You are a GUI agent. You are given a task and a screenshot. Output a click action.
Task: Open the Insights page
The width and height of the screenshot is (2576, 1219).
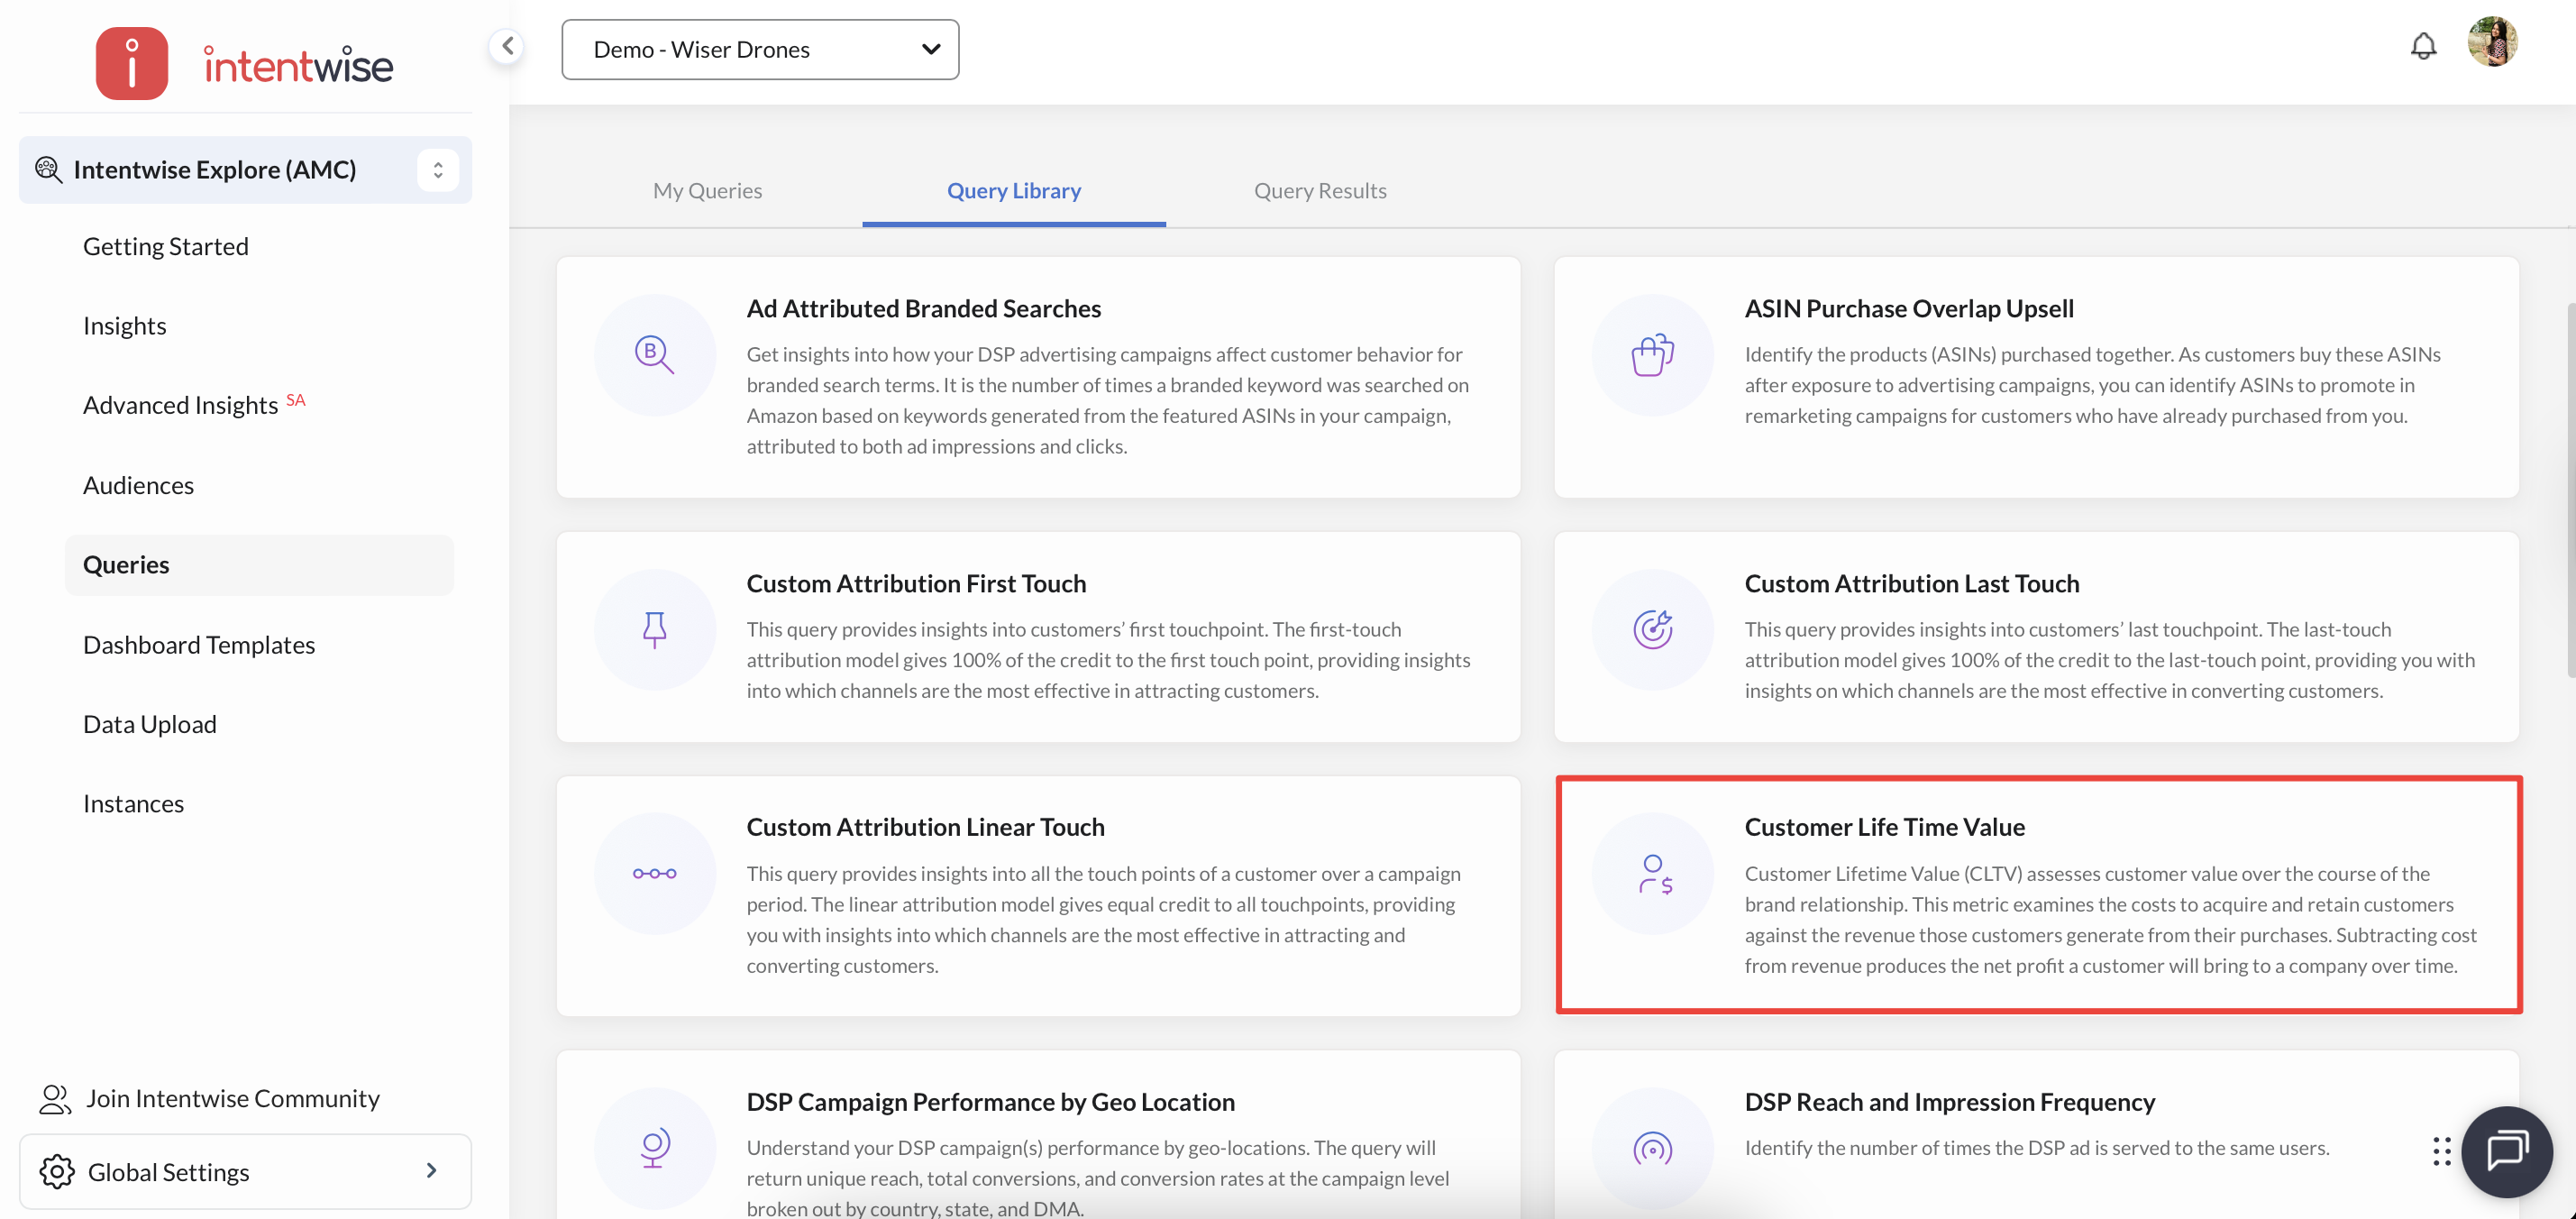click(x=125, y=325)
